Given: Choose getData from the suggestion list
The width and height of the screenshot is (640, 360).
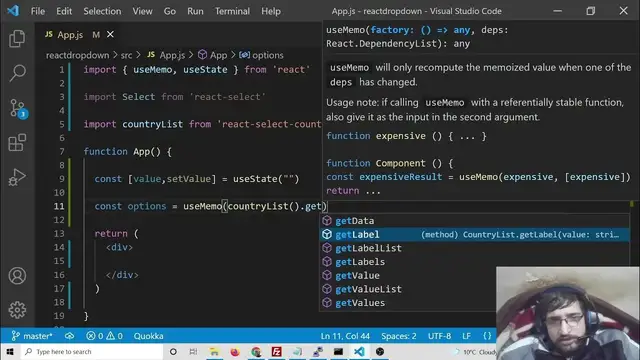Looking at the screenshot, I should click(x=474, y=221).
